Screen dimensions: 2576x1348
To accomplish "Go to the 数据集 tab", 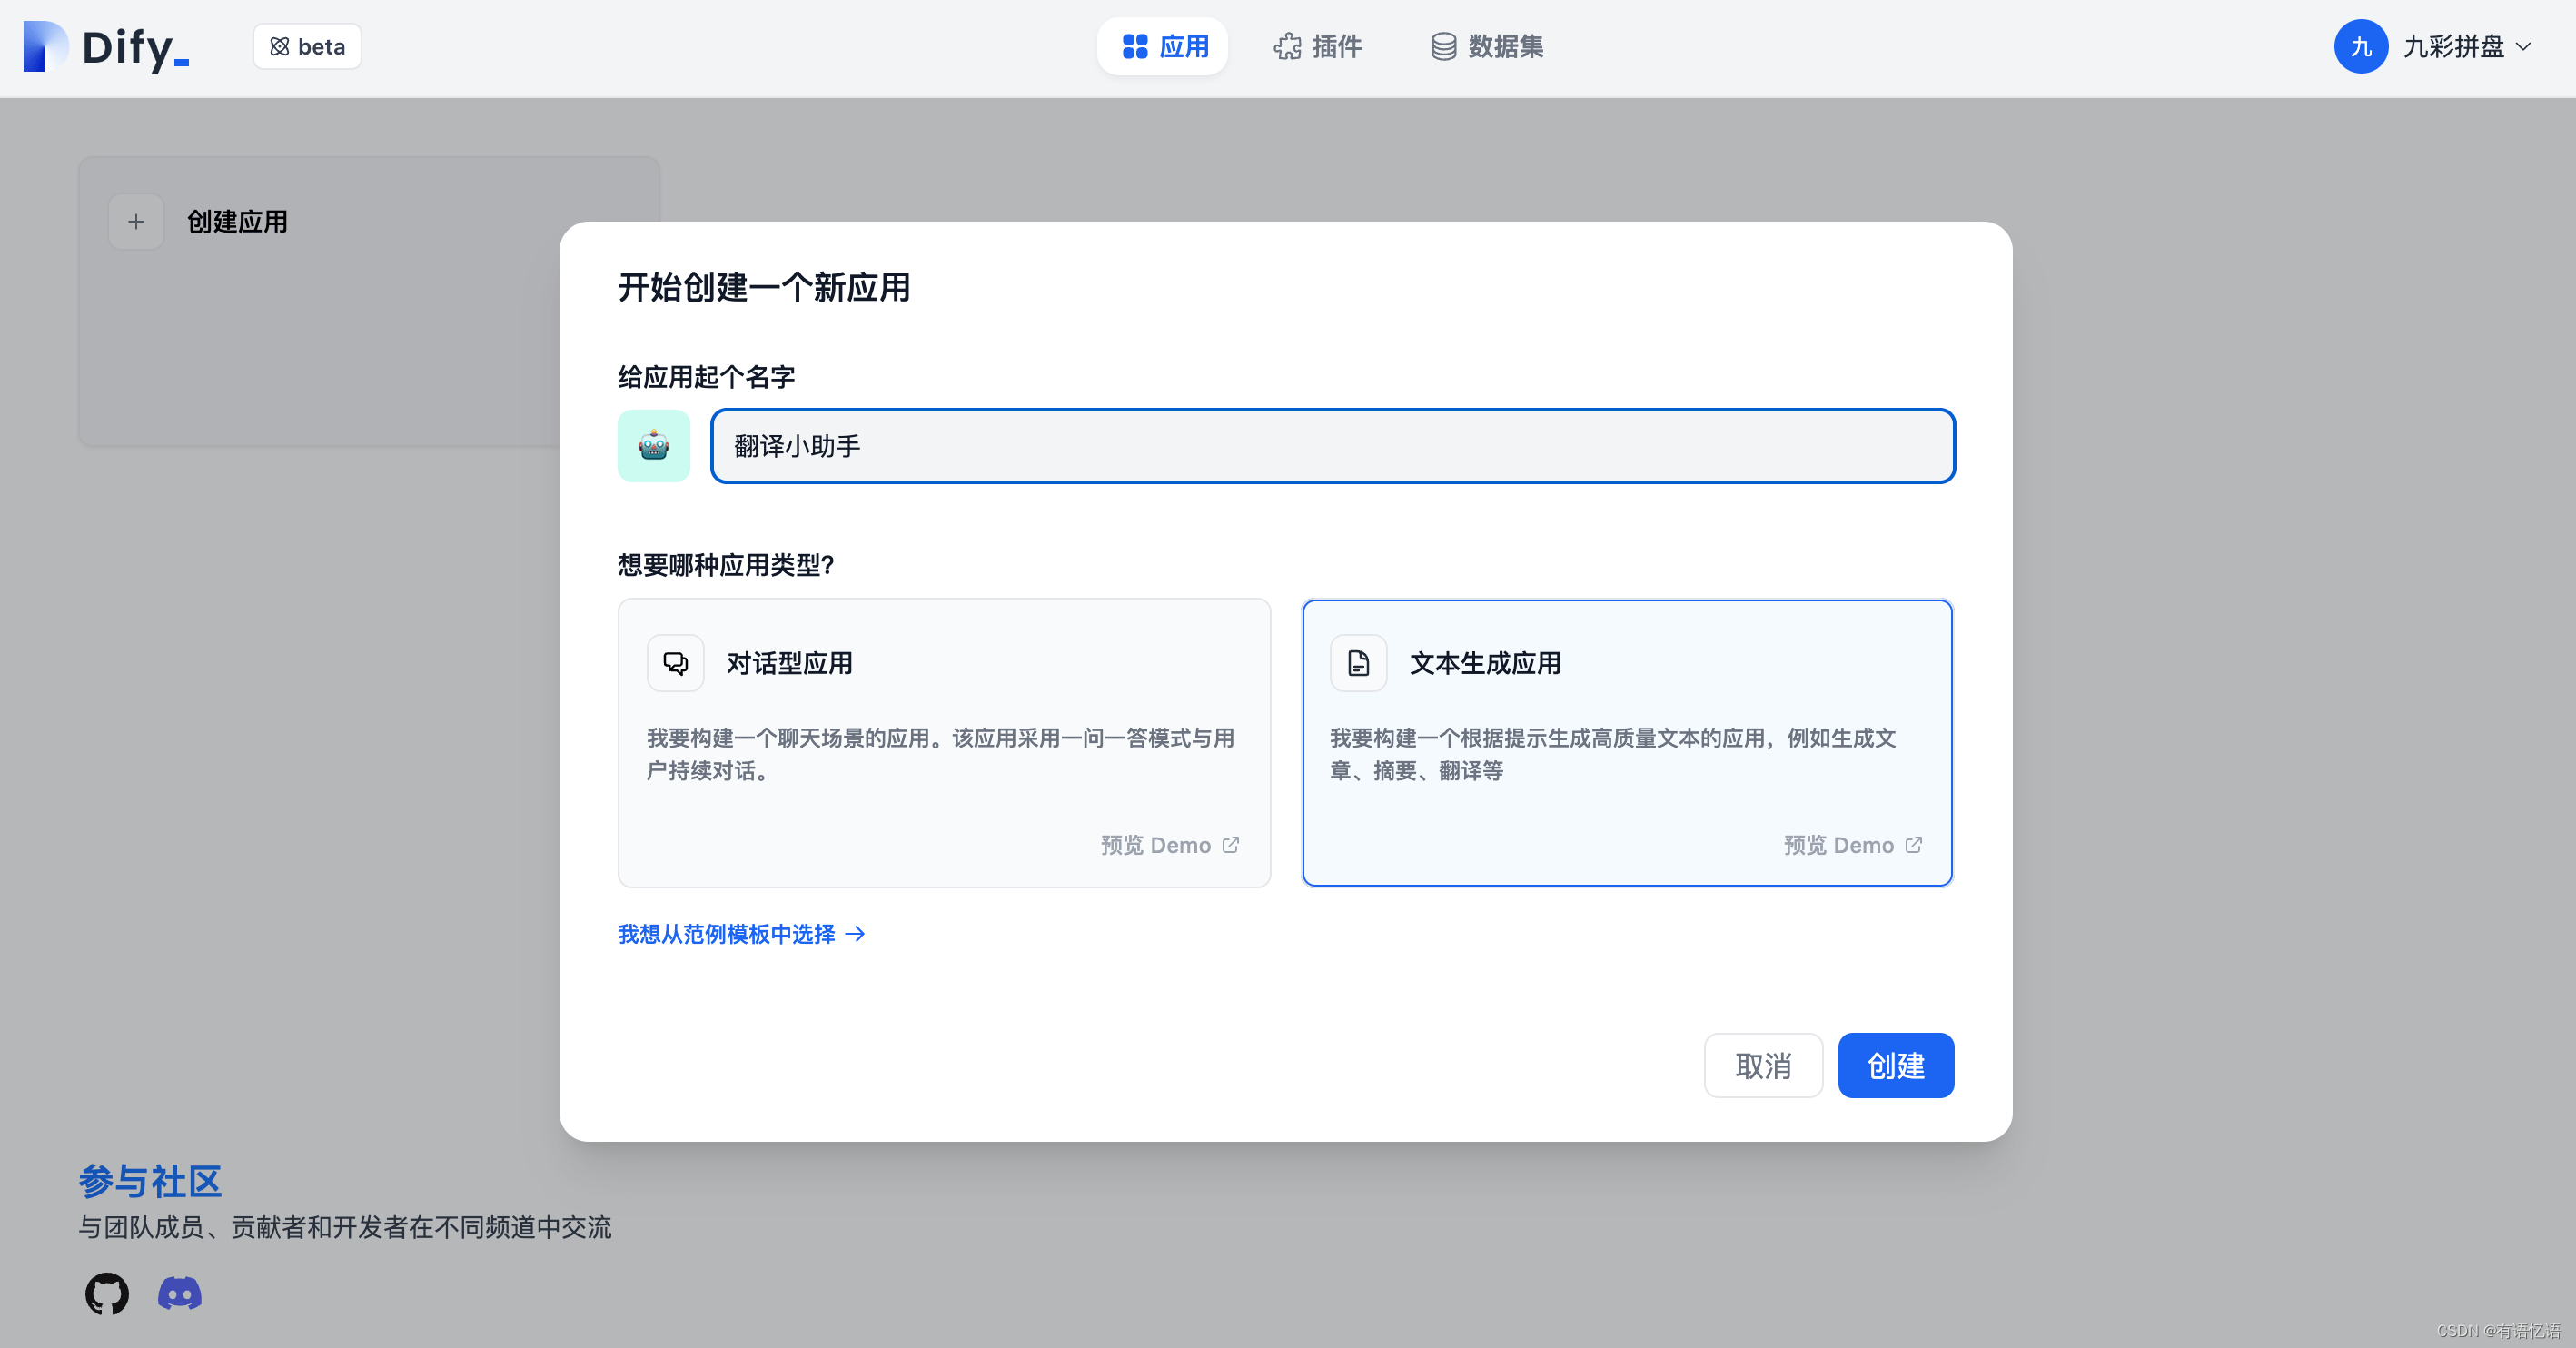I will 1487,47.
